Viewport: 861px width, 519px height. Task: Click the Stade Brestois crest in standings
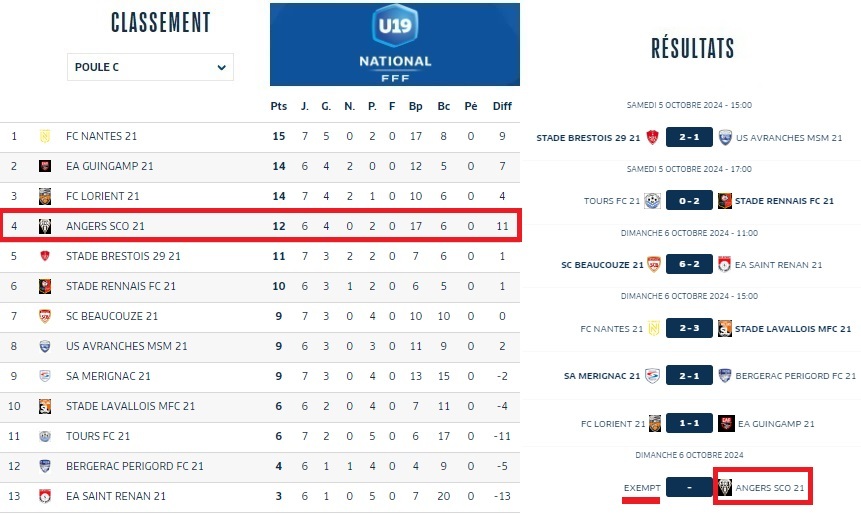[45, 256]
